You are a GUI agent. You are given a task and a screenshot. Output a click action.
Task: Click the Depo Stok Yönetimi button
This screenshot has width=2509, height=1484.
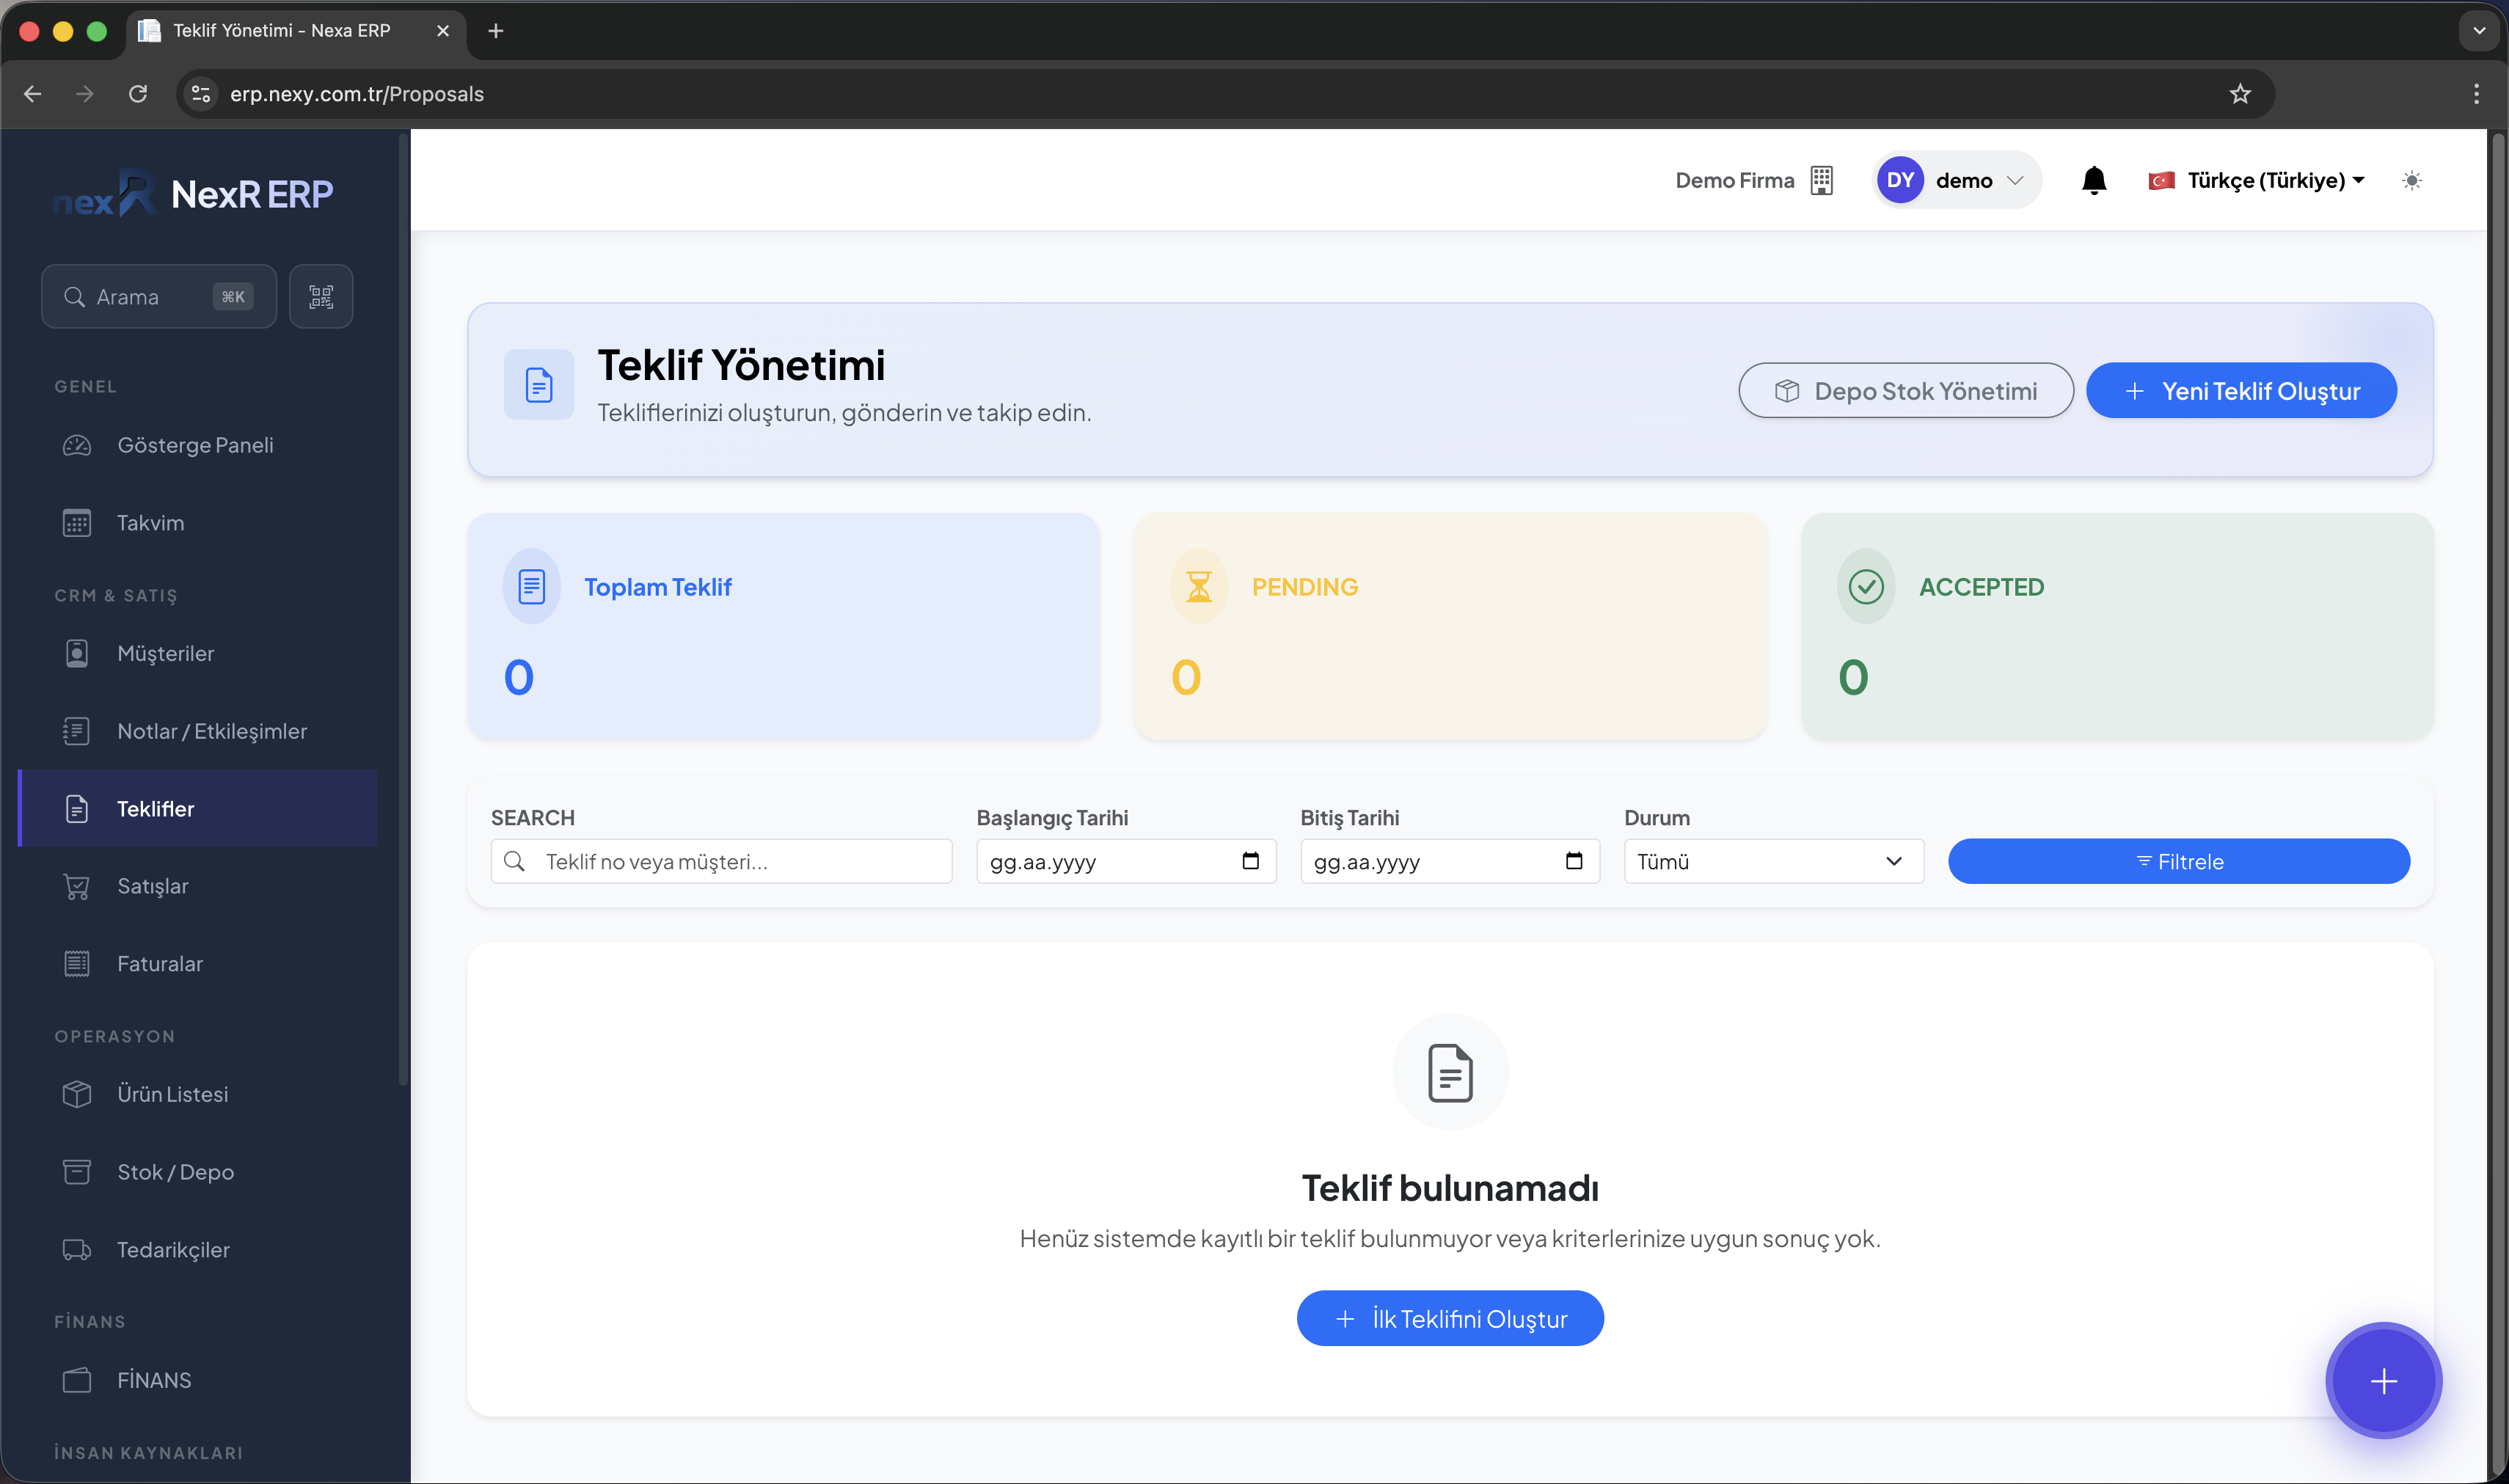pyautogui.click(x=1905, y=391)
